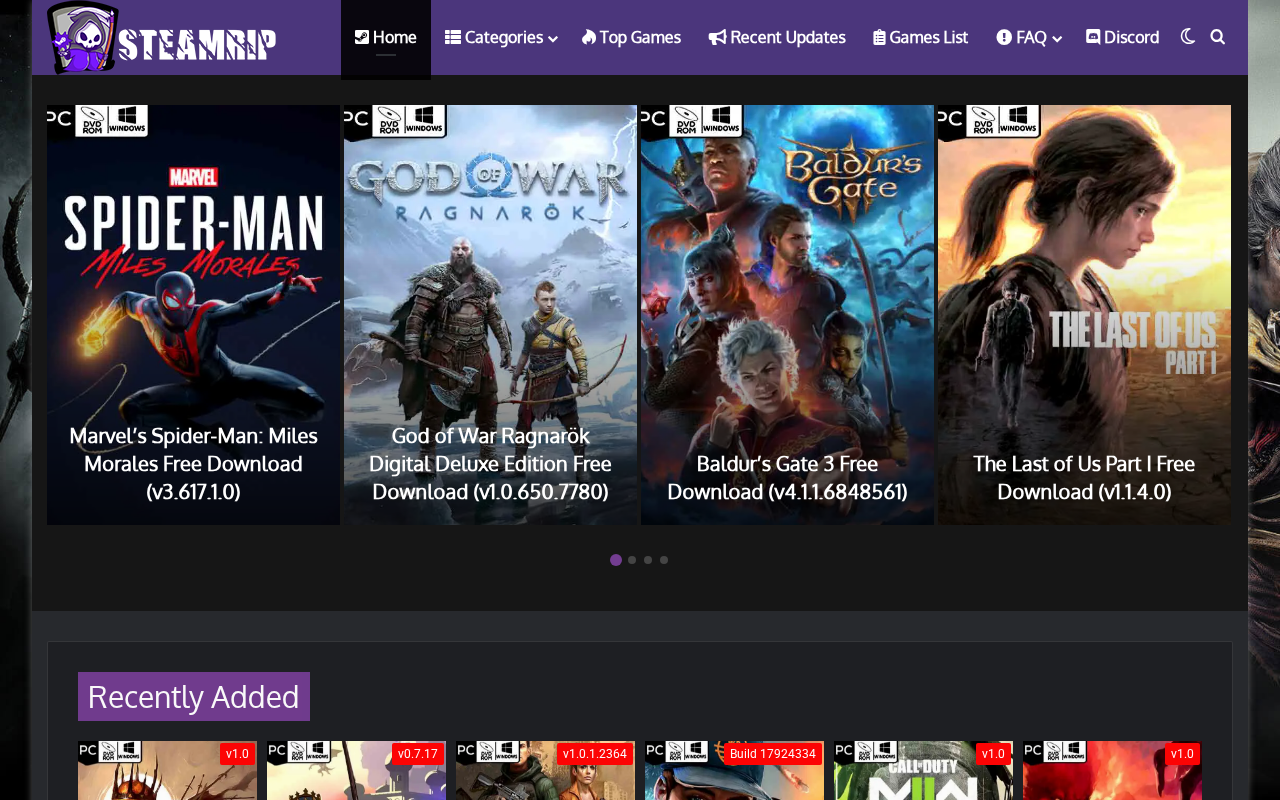
Task: Click the Recent Updates megaphone icon
Action: pyautogui.click(x=717, y=37)
